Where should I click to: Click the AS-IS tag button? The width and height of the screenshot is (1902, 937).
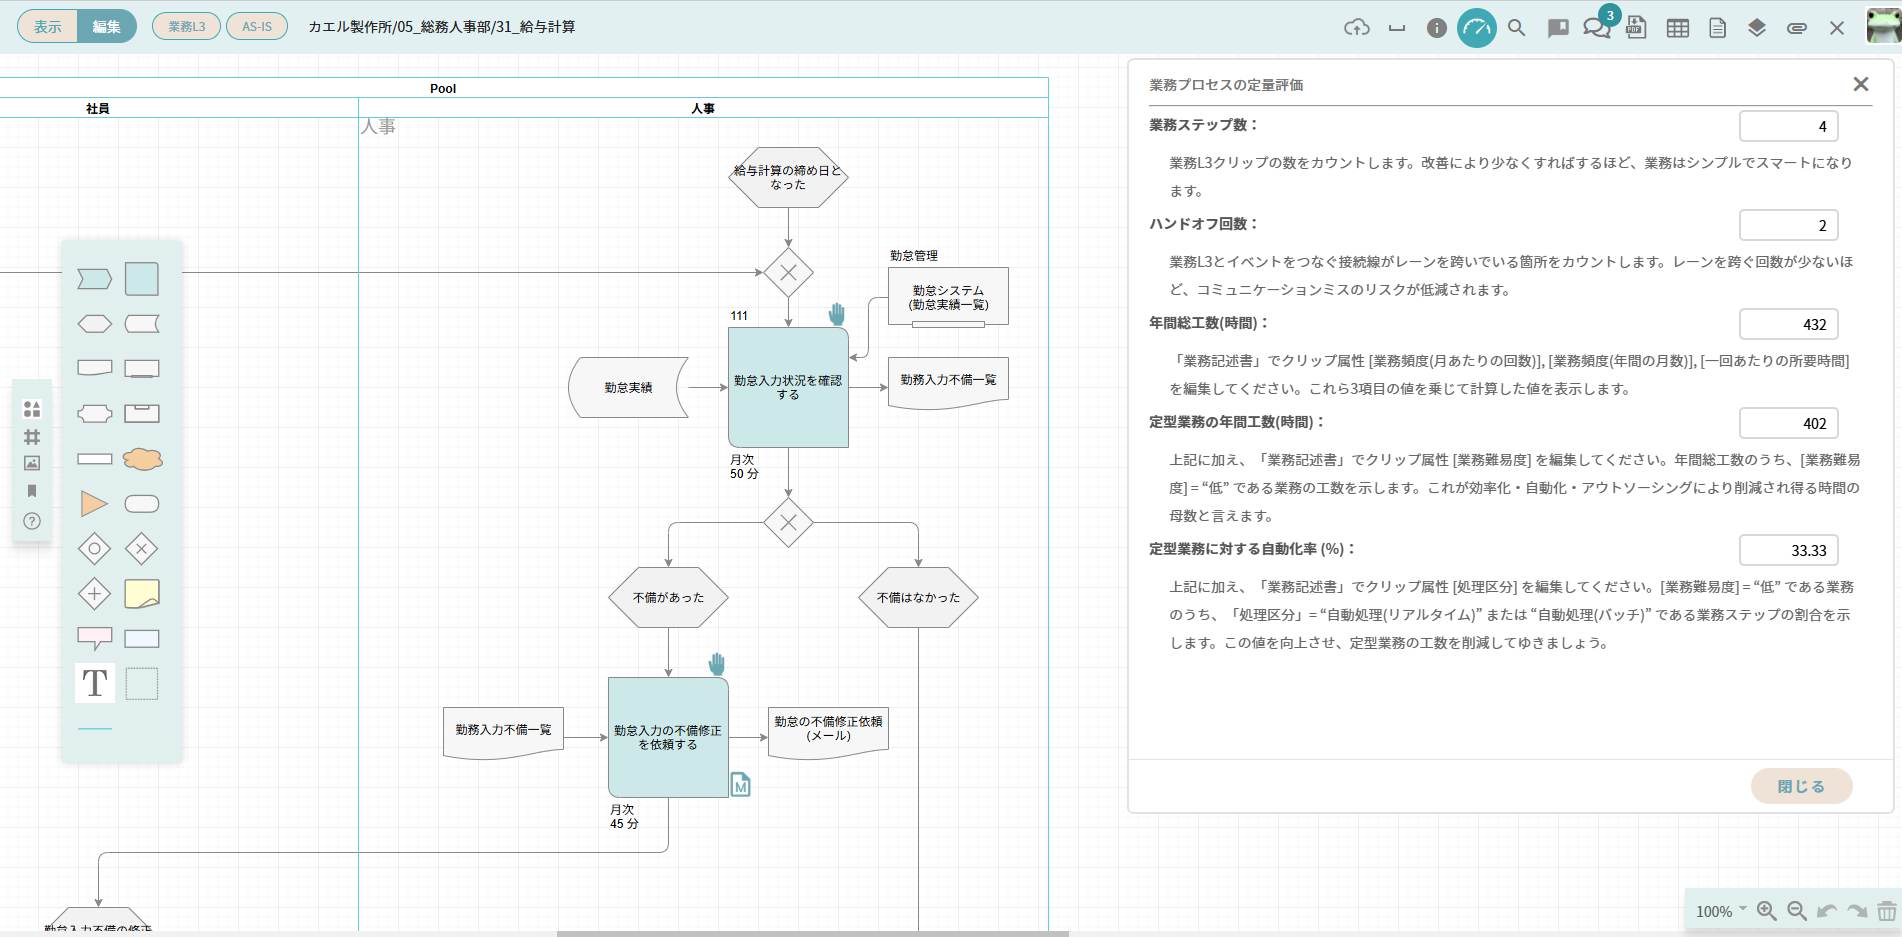click(257, 27)
